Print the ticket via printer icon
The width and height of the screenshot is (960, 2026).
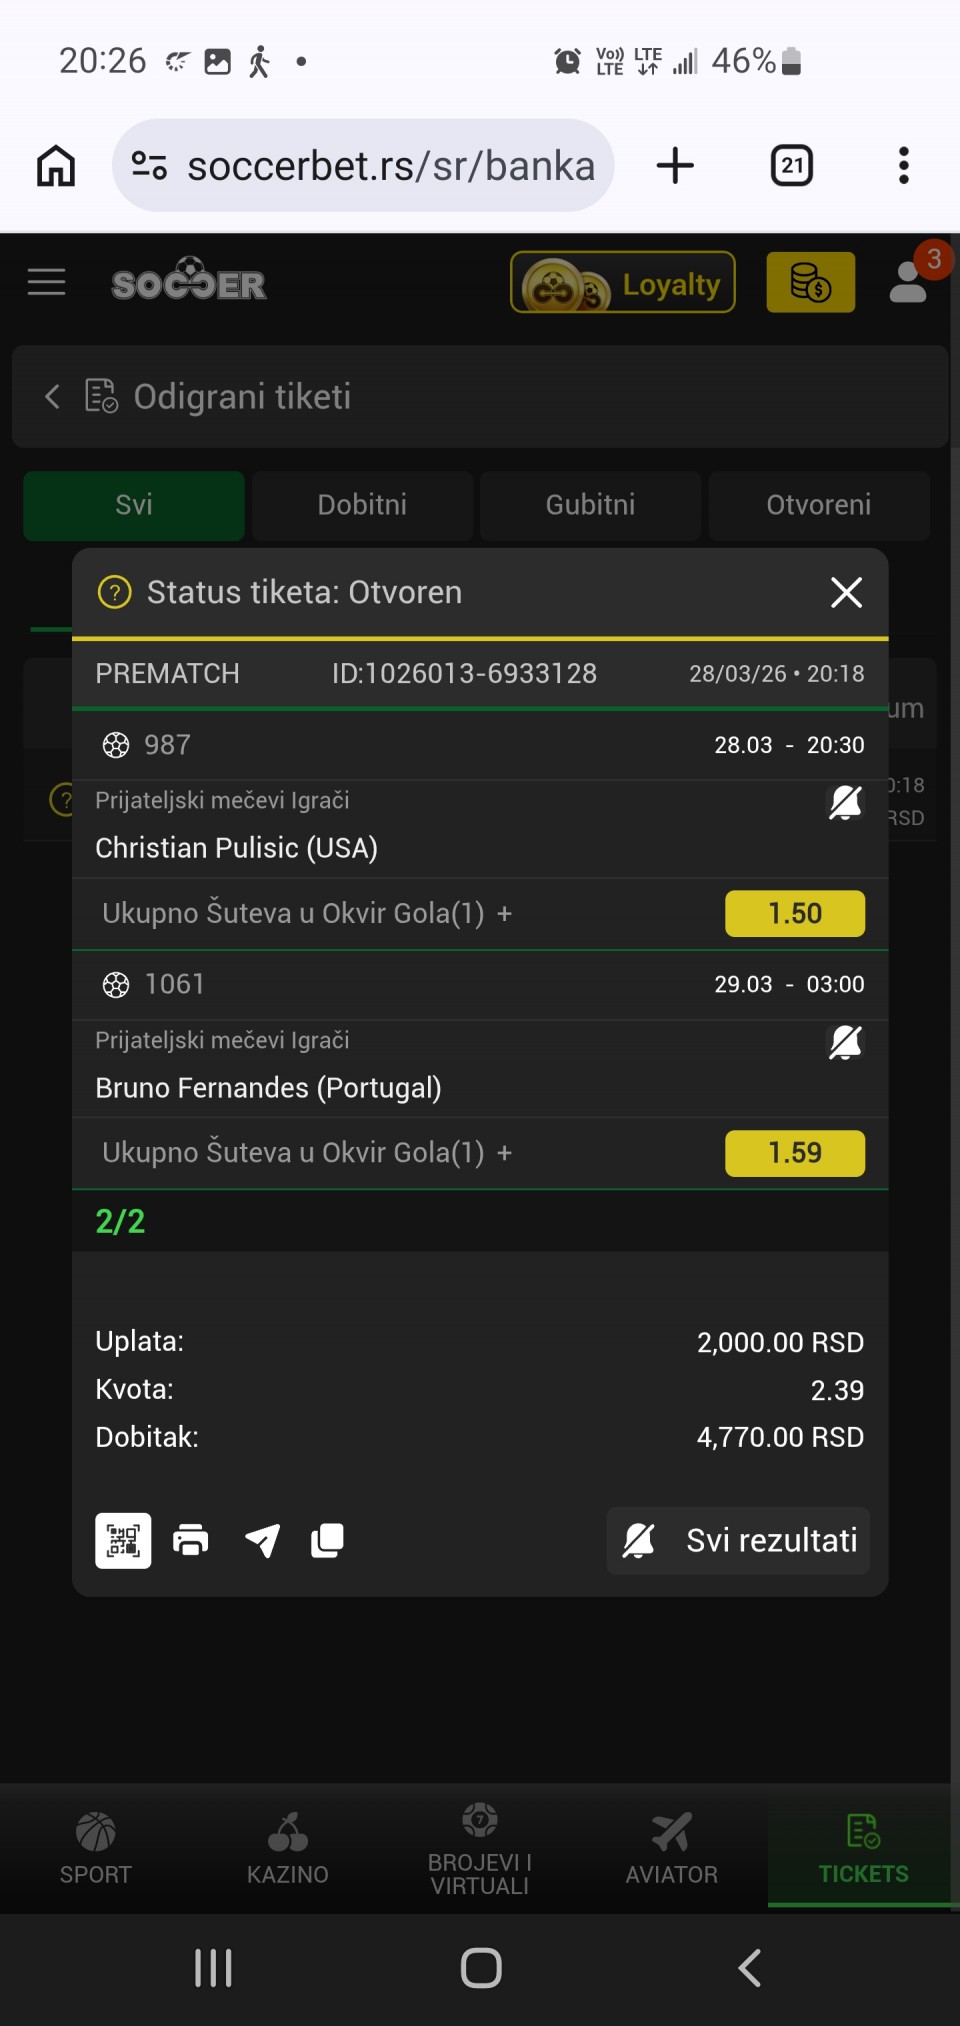[x=191, y=1540]
